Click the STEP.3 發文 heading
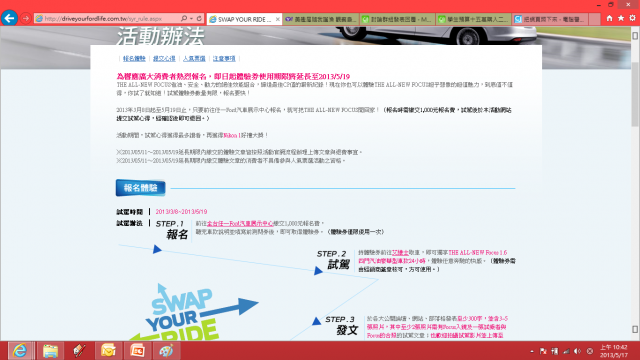Image resolution: width=640 pixels, height=360 pixels. (341, 325)
